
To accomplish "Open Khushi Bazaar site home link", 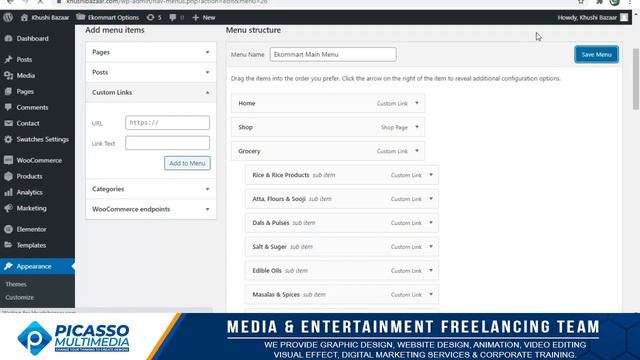I will pos(45,18).
